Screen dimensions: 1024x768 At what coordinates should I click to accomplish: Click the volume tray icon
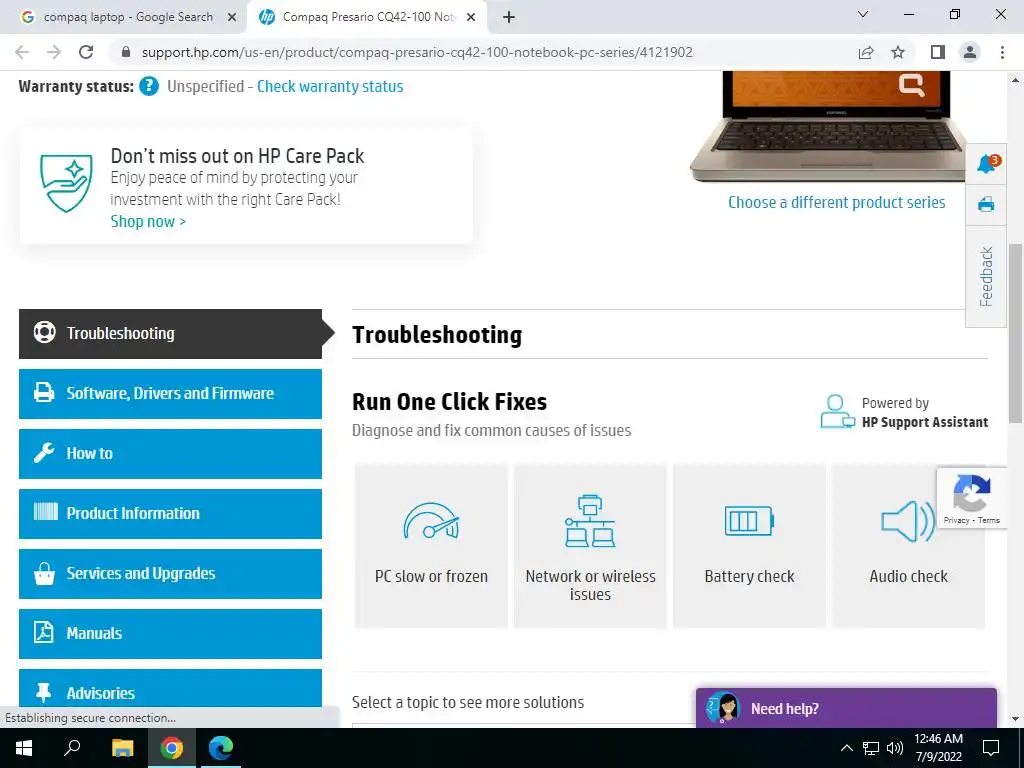pos(895,748)
